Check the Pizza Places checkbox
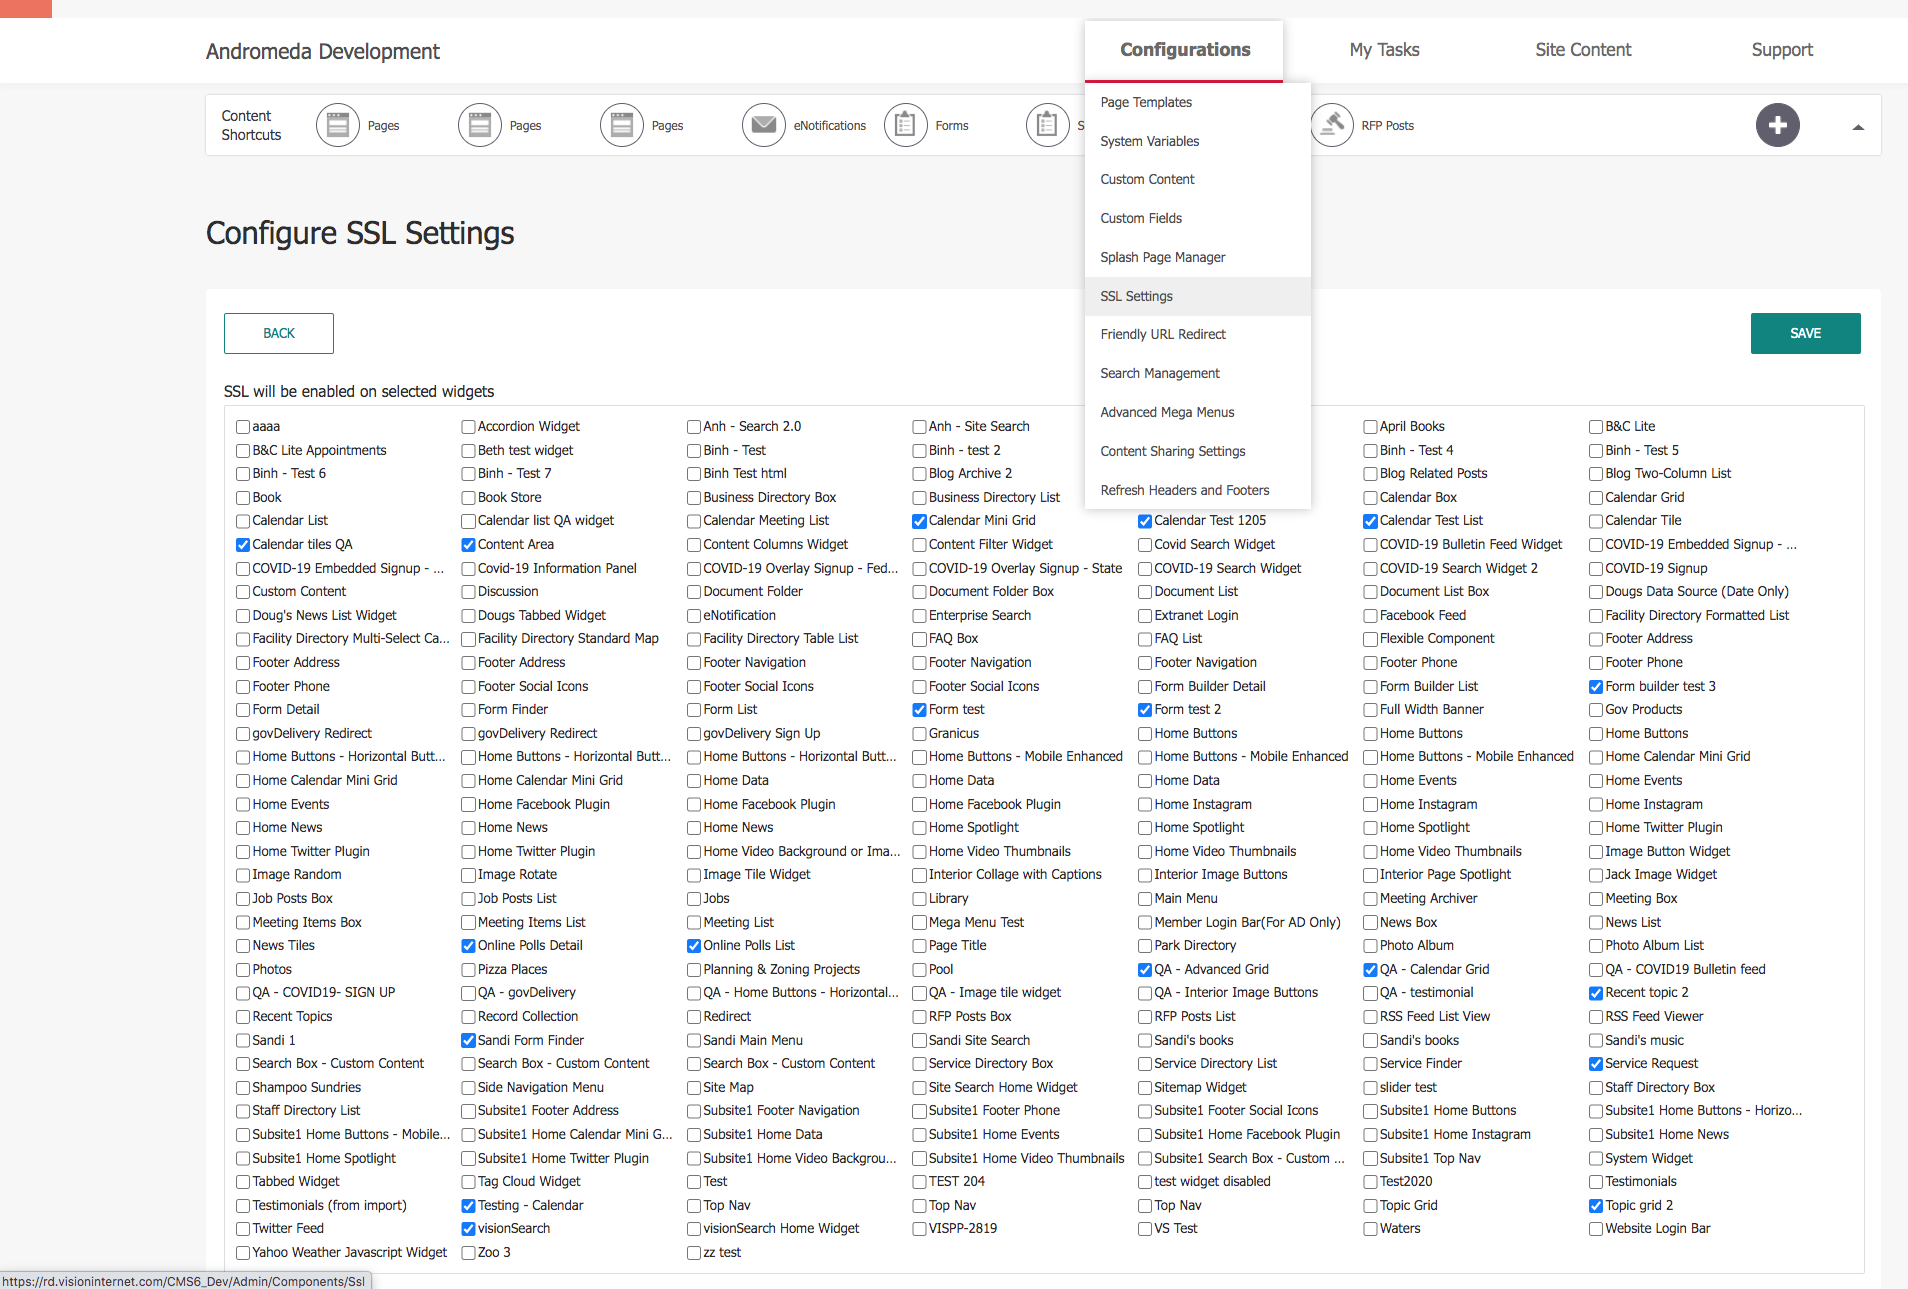This screenshot has width=1908, height=1289. tap(468, 970)
